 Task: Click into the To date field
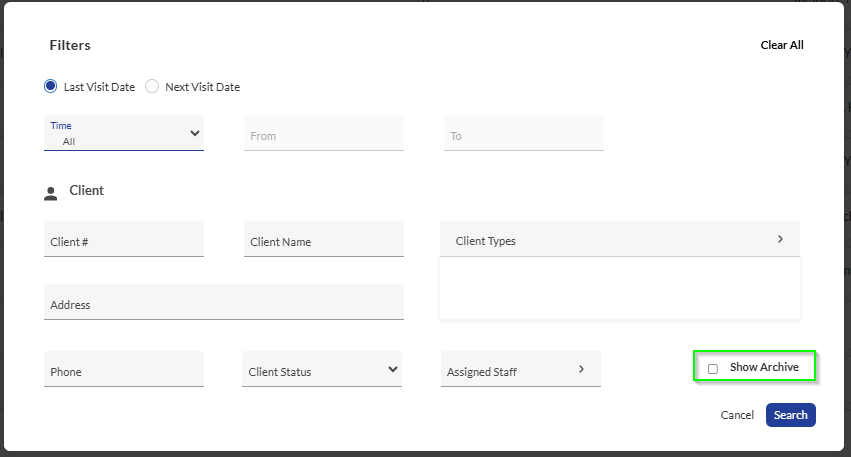[x=523, y=135]
